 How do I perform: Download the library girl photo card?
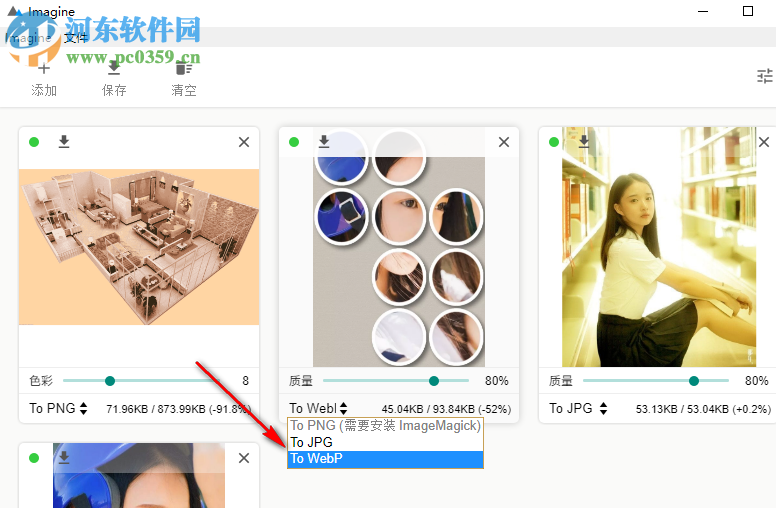[584, 142]
